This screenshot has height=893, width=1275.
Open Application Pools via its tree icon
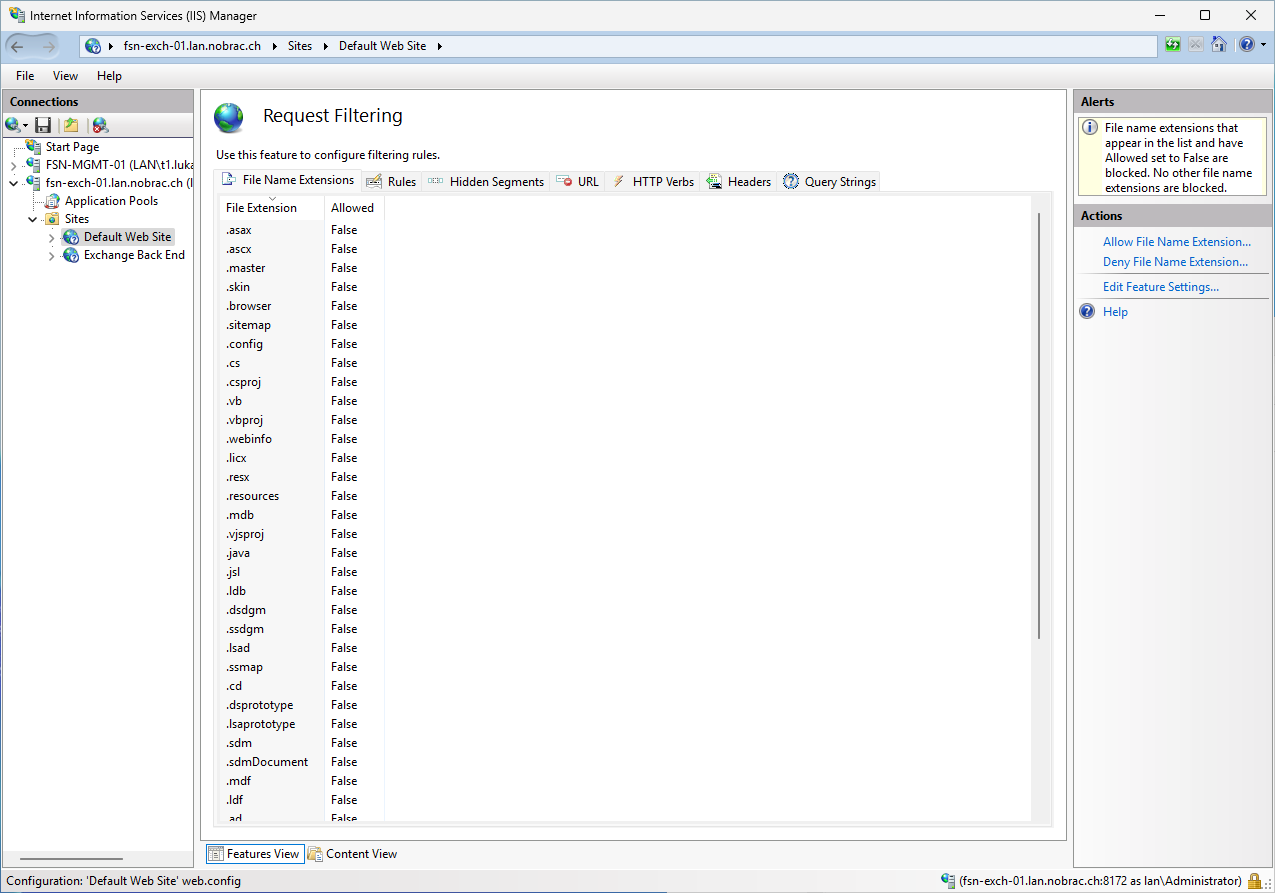[53, 201]
